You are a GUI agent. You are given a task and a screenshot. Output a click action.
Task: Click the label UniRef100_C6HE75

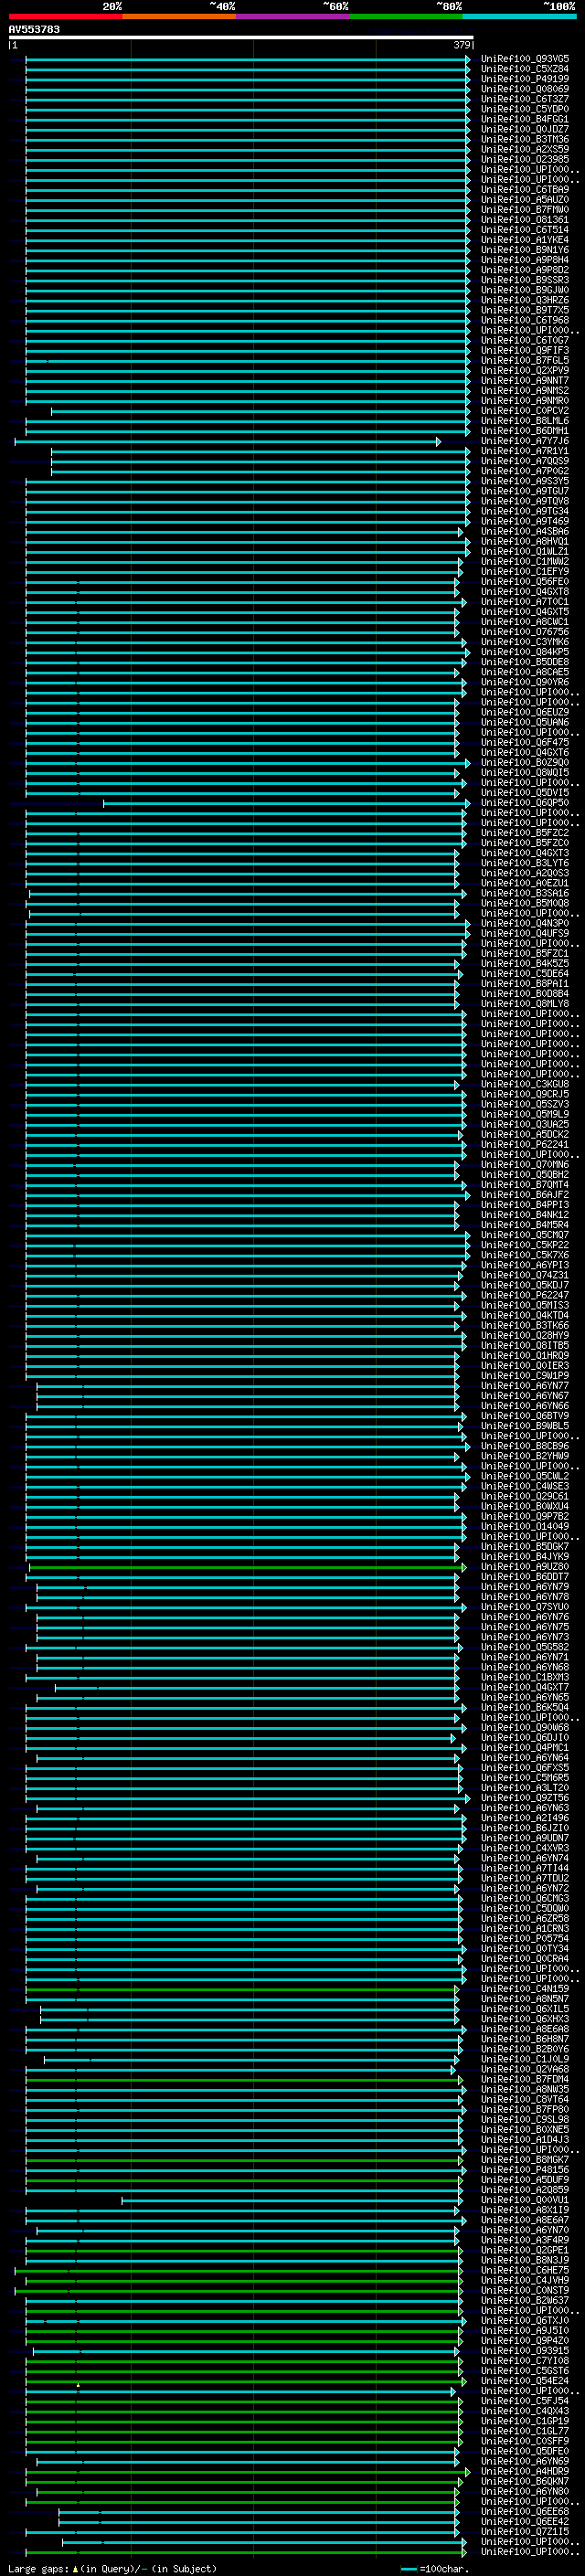[x=525, y=2270]
